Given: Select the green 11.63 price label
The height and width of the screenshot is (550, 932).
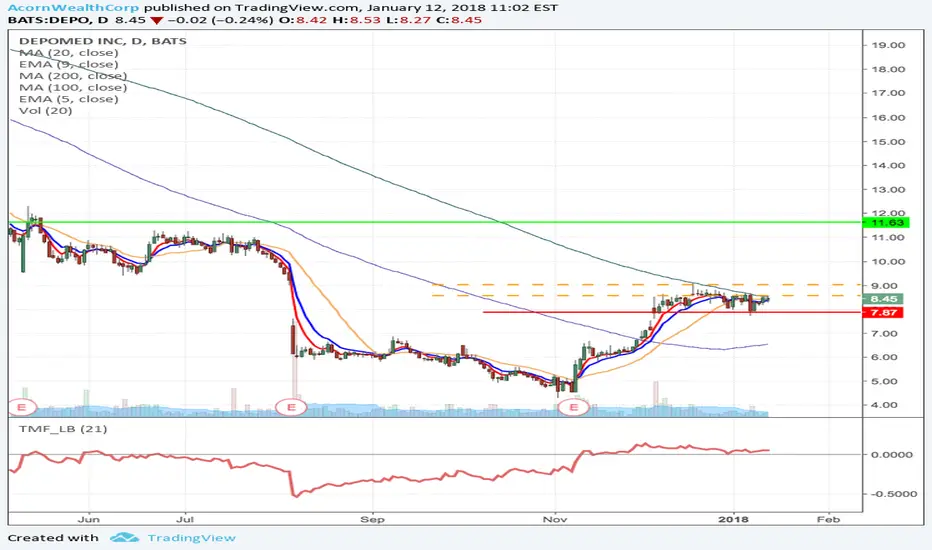Looking at the screenshot, I should pos(886,222).
